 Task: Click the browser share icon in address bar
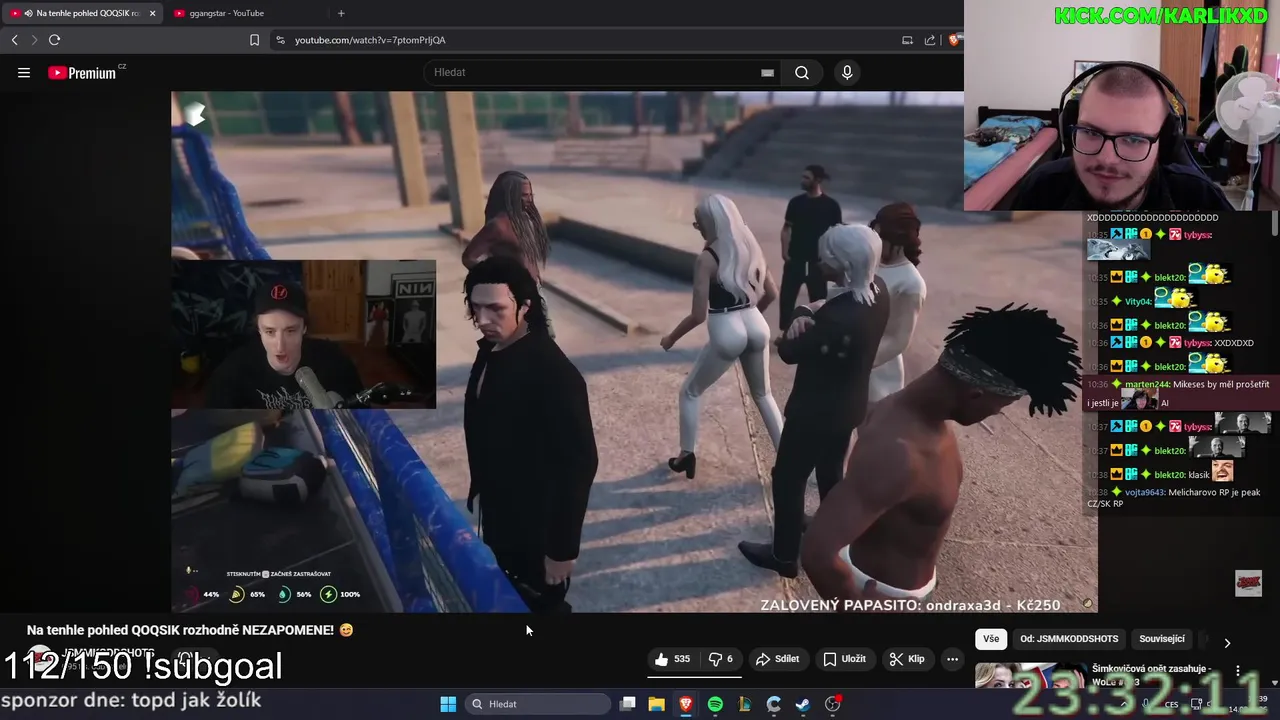point(930,40)
